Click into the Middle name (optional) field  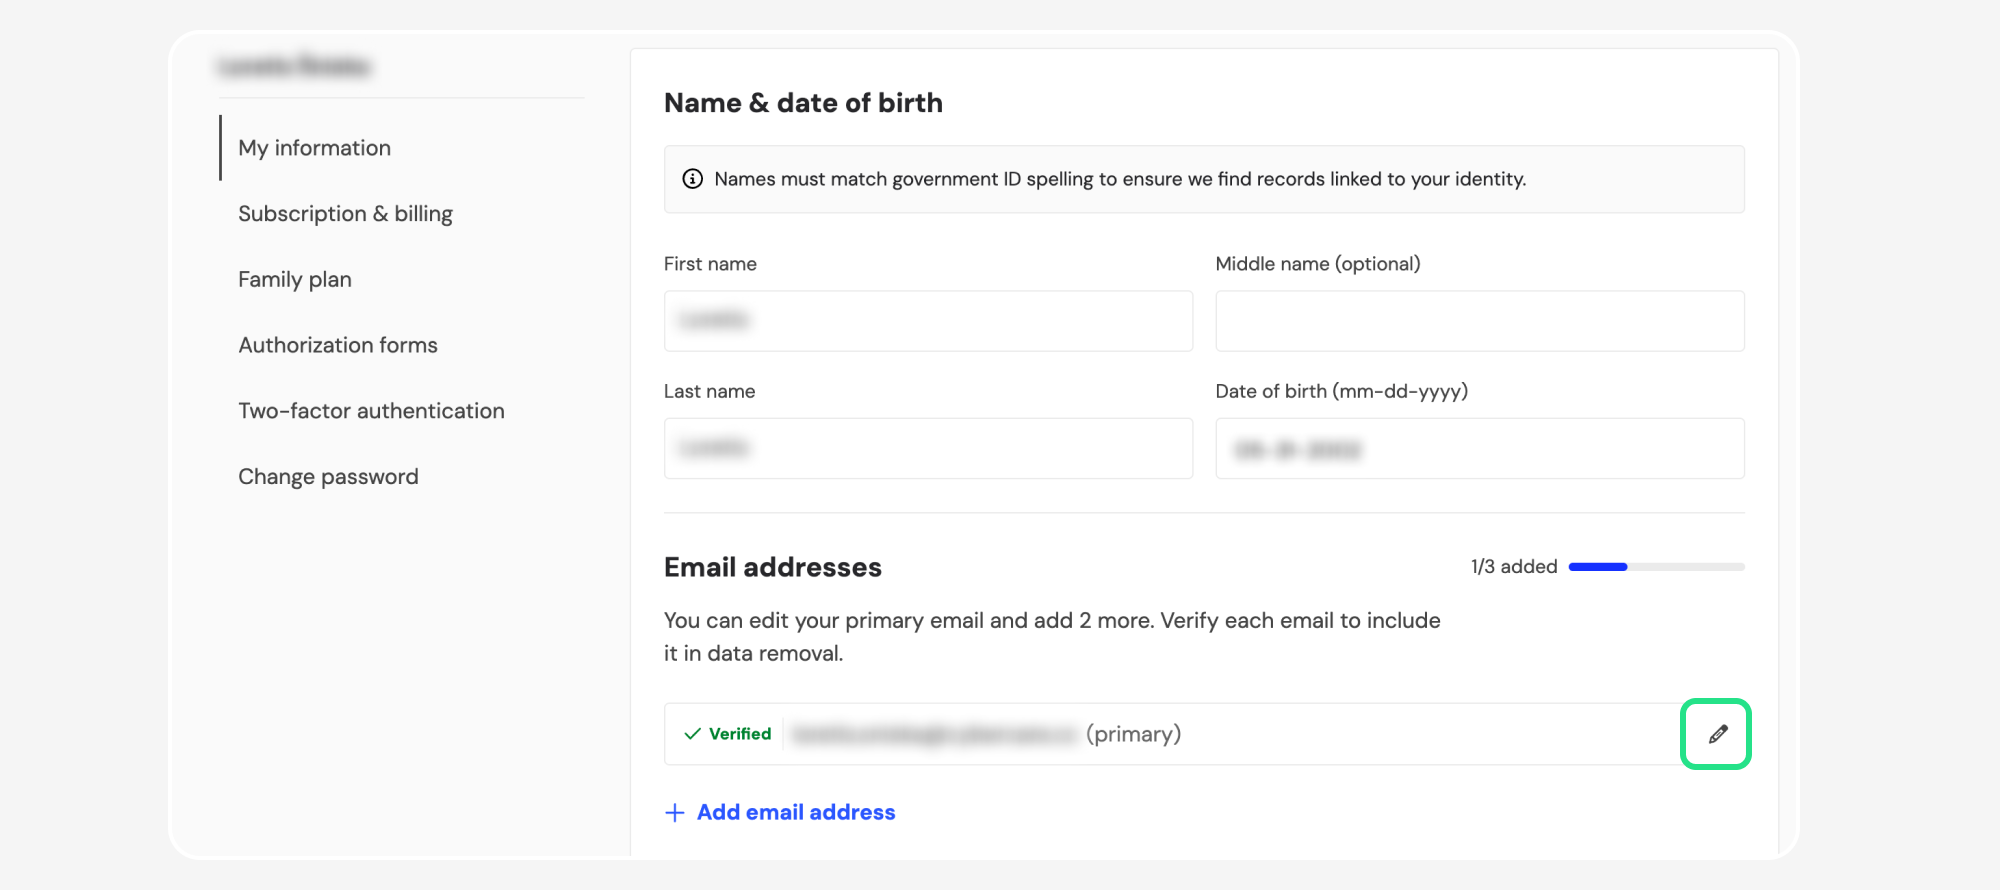point(1480,321)
